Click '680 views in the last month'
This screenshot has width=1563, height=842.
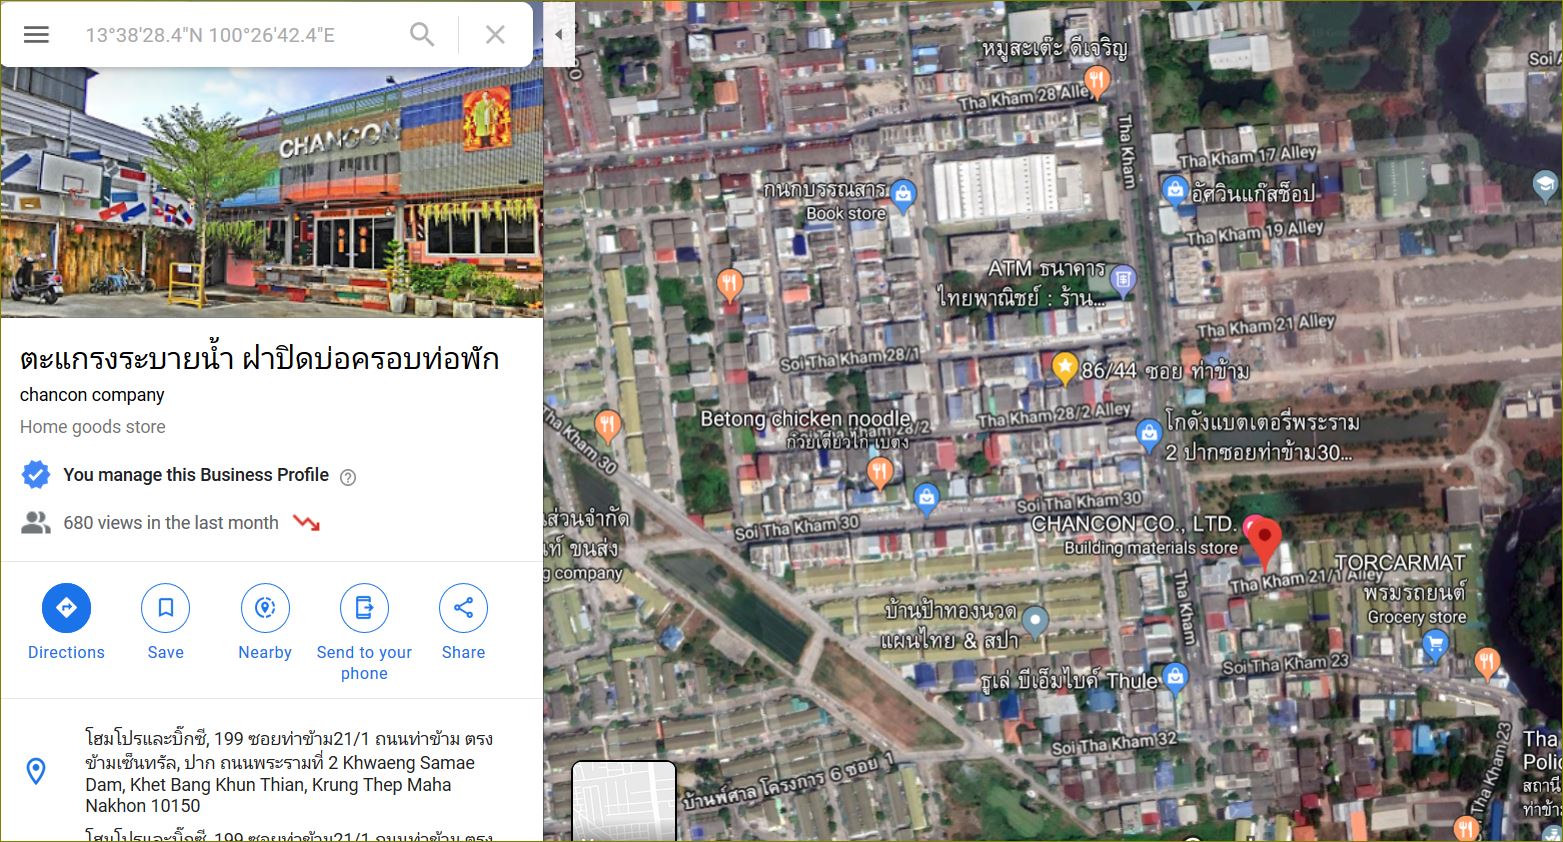point(171,523)
